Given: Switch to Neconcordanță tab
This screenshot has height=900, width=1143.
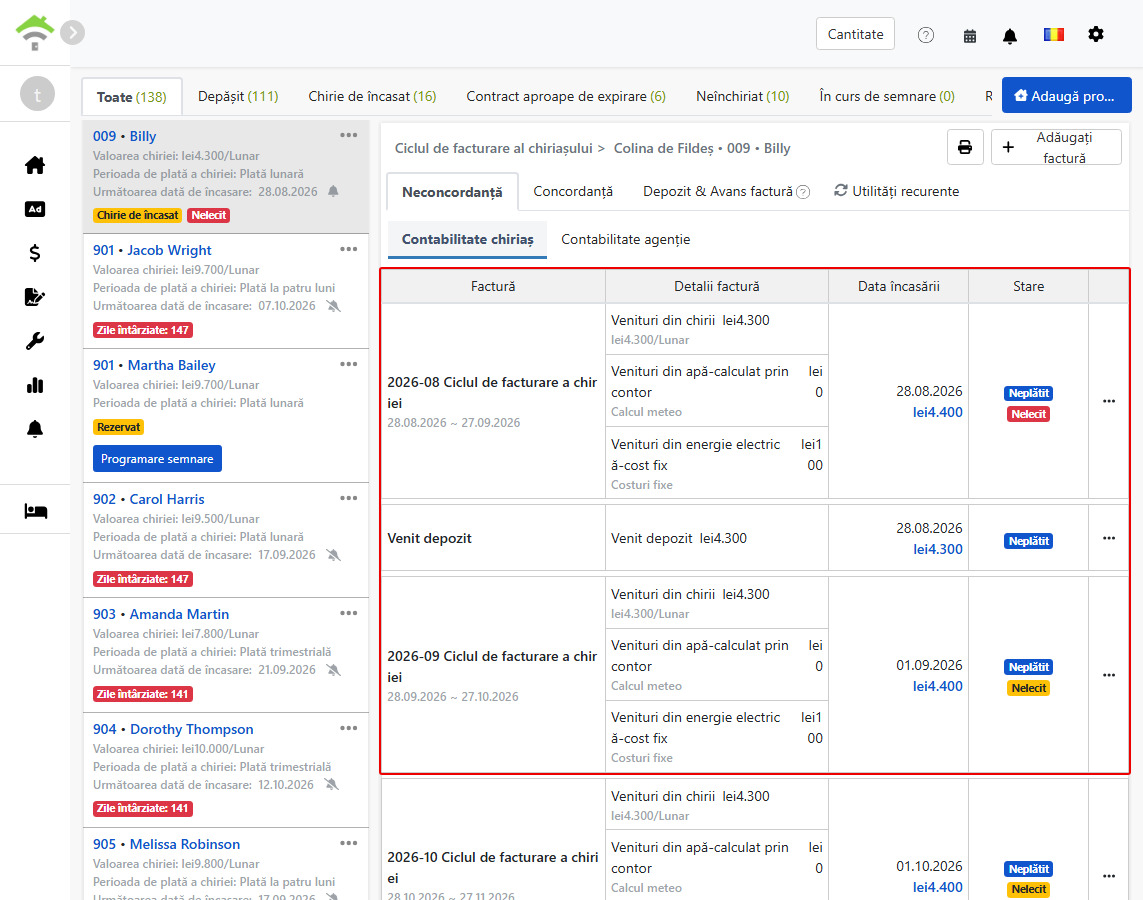Looking at the screenshot, I should pos(452,192).
